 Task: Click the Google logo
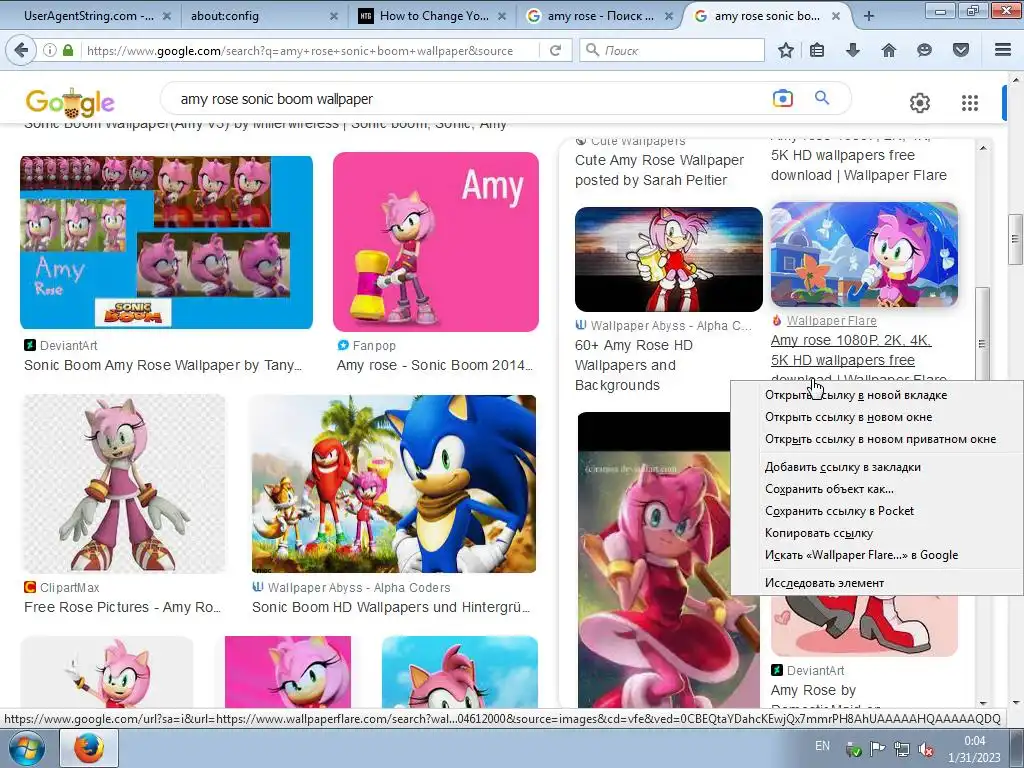pyautogui.click(x=70, y=102)
